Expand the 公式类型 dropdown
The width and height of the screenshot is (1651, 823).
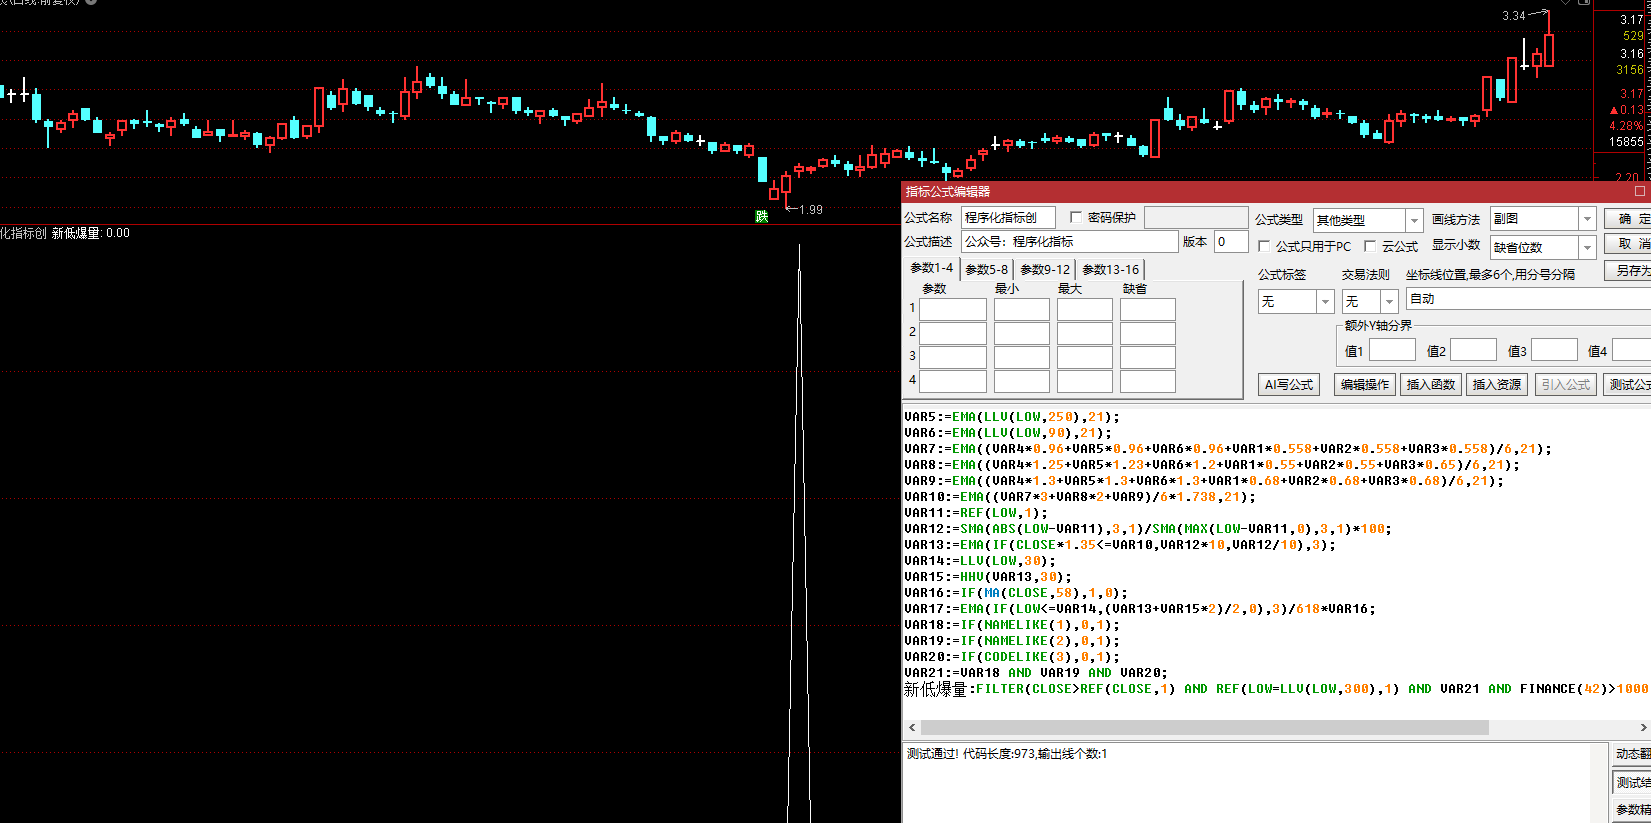pos(1414,220)
